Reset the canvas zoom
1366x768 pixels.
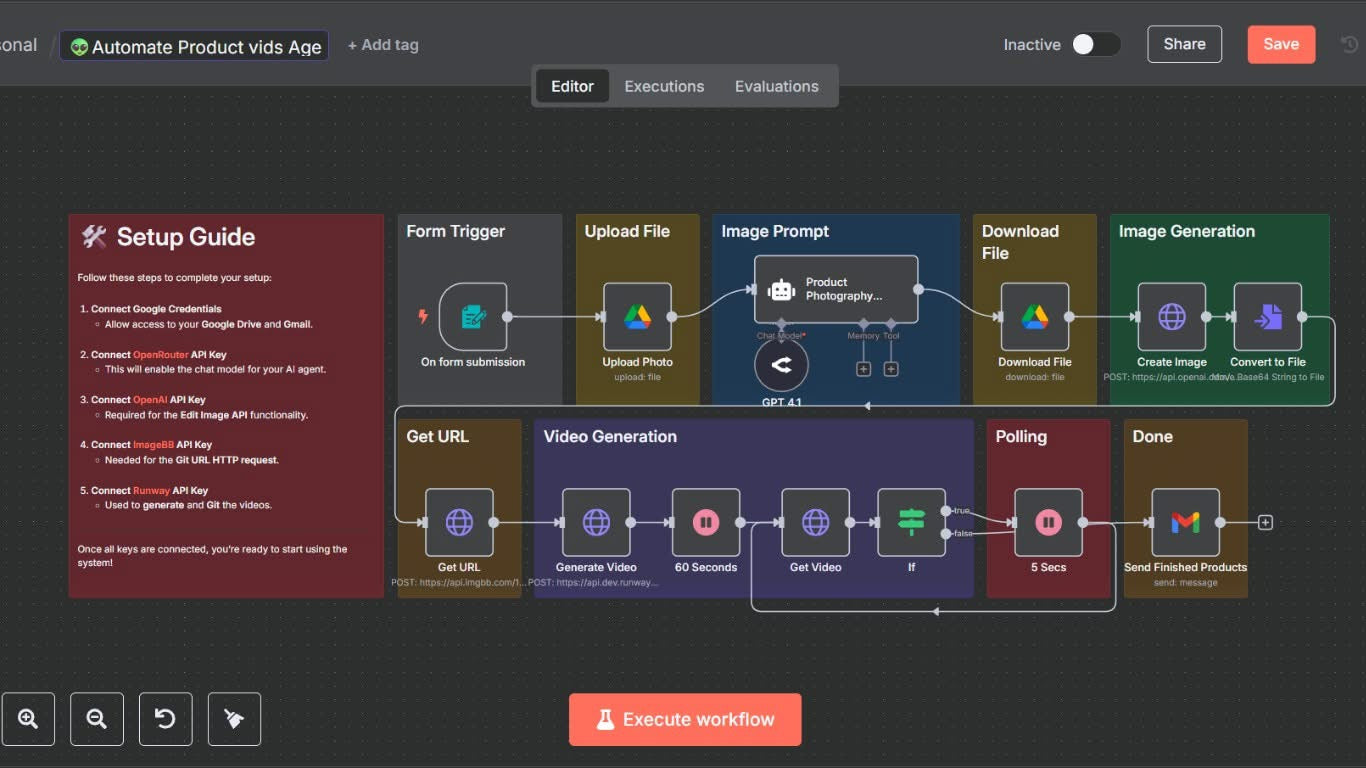165,719
